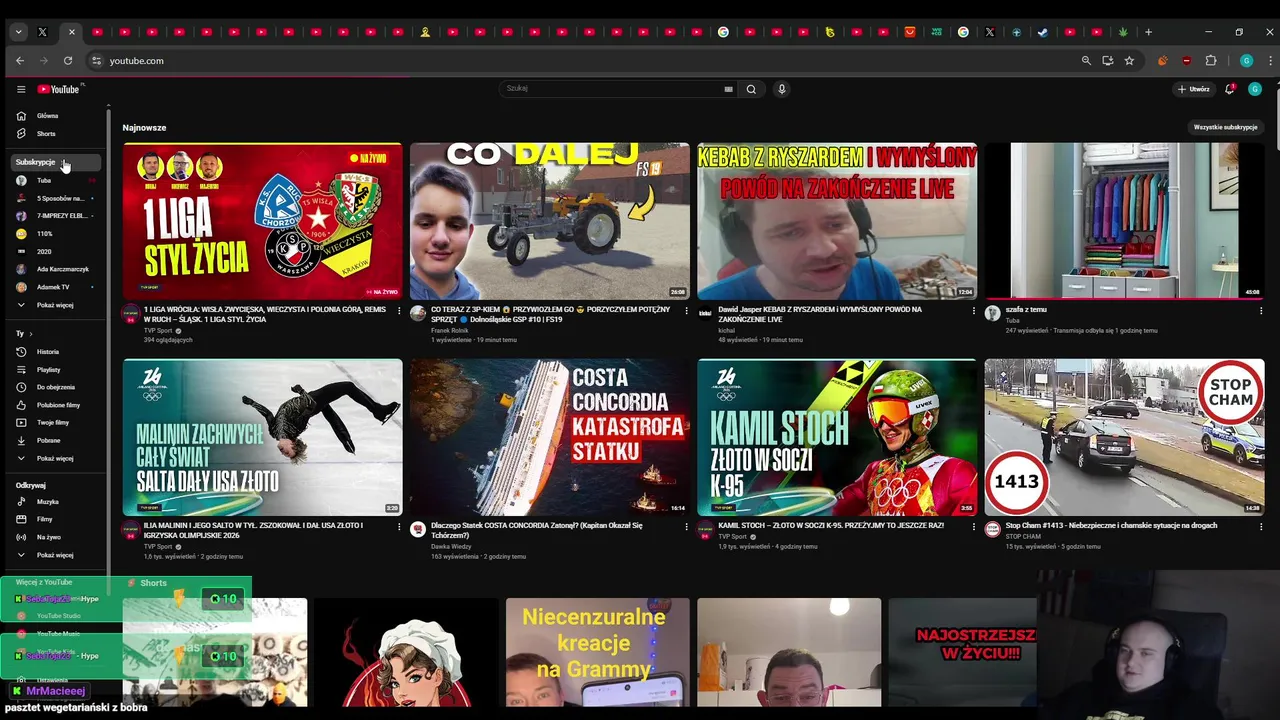Viewport: 1280px width, 720px height.
Task: Open the browser zoom magnifier icon
Action: 1086,61
